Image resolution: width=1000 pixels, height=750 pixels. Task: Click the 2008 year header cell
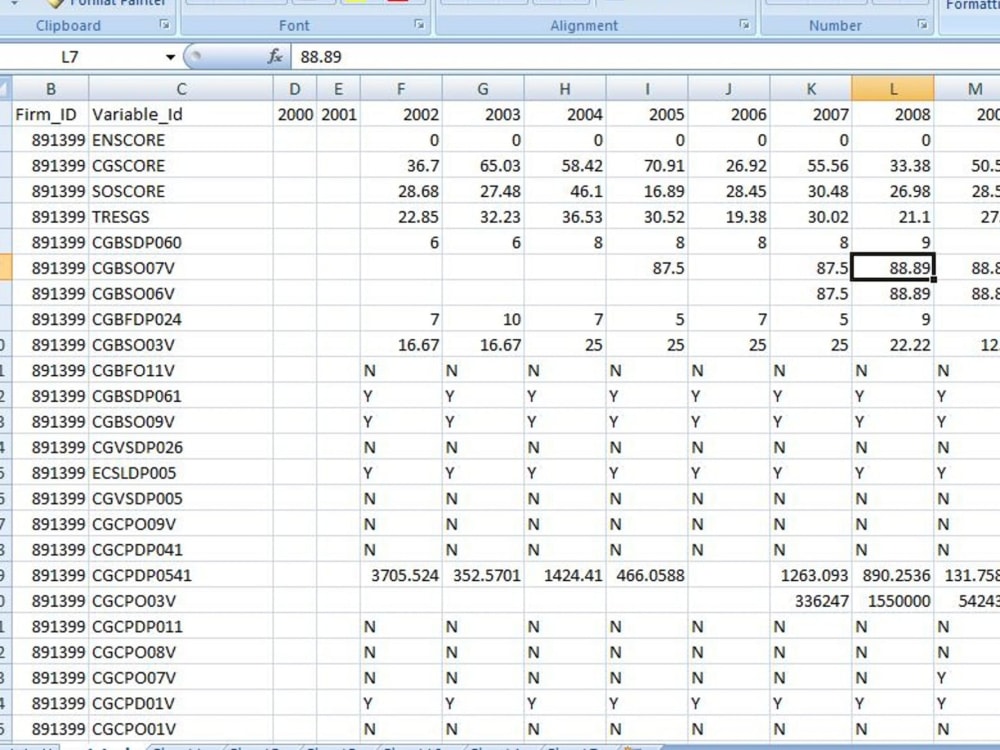(893, 114)
